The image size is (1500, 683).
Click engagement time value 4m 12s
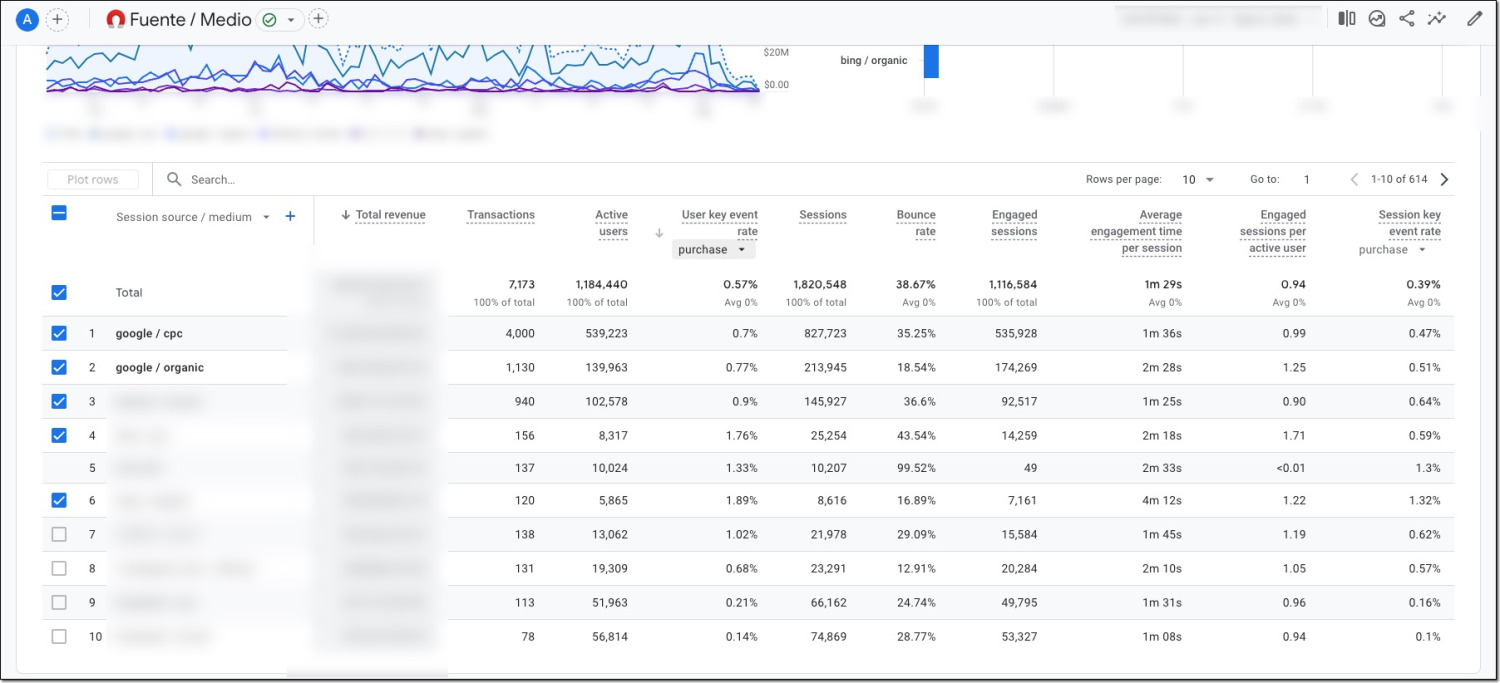[1160, 501]
